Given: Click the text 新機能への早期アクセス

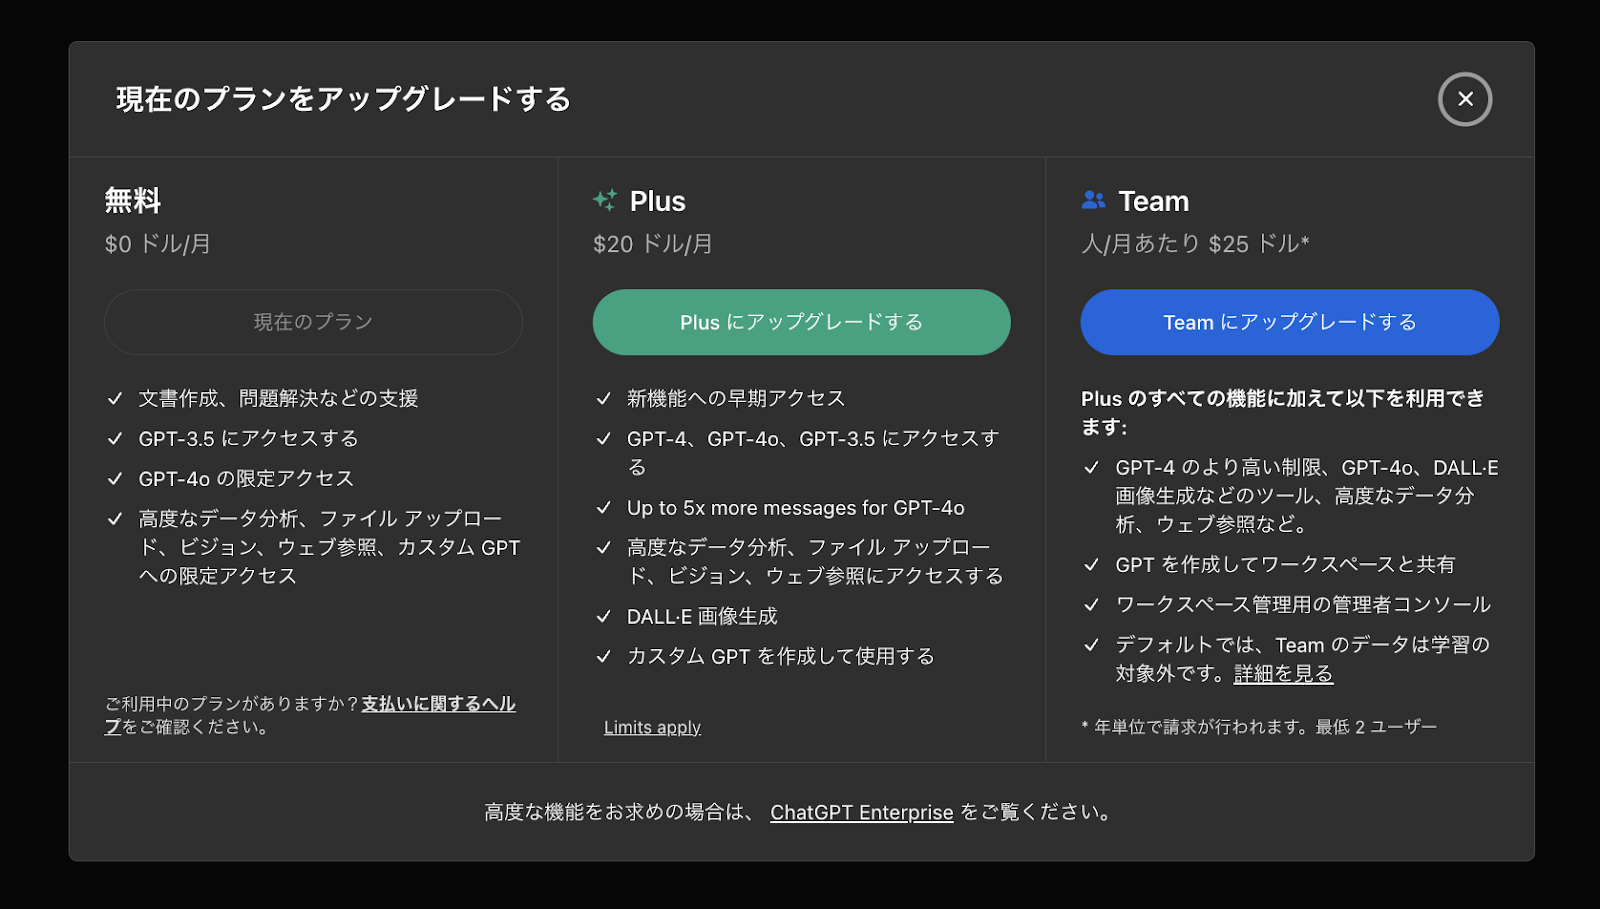Looking at the screenshot, I should pyautogui.click(x=736, y=398).
